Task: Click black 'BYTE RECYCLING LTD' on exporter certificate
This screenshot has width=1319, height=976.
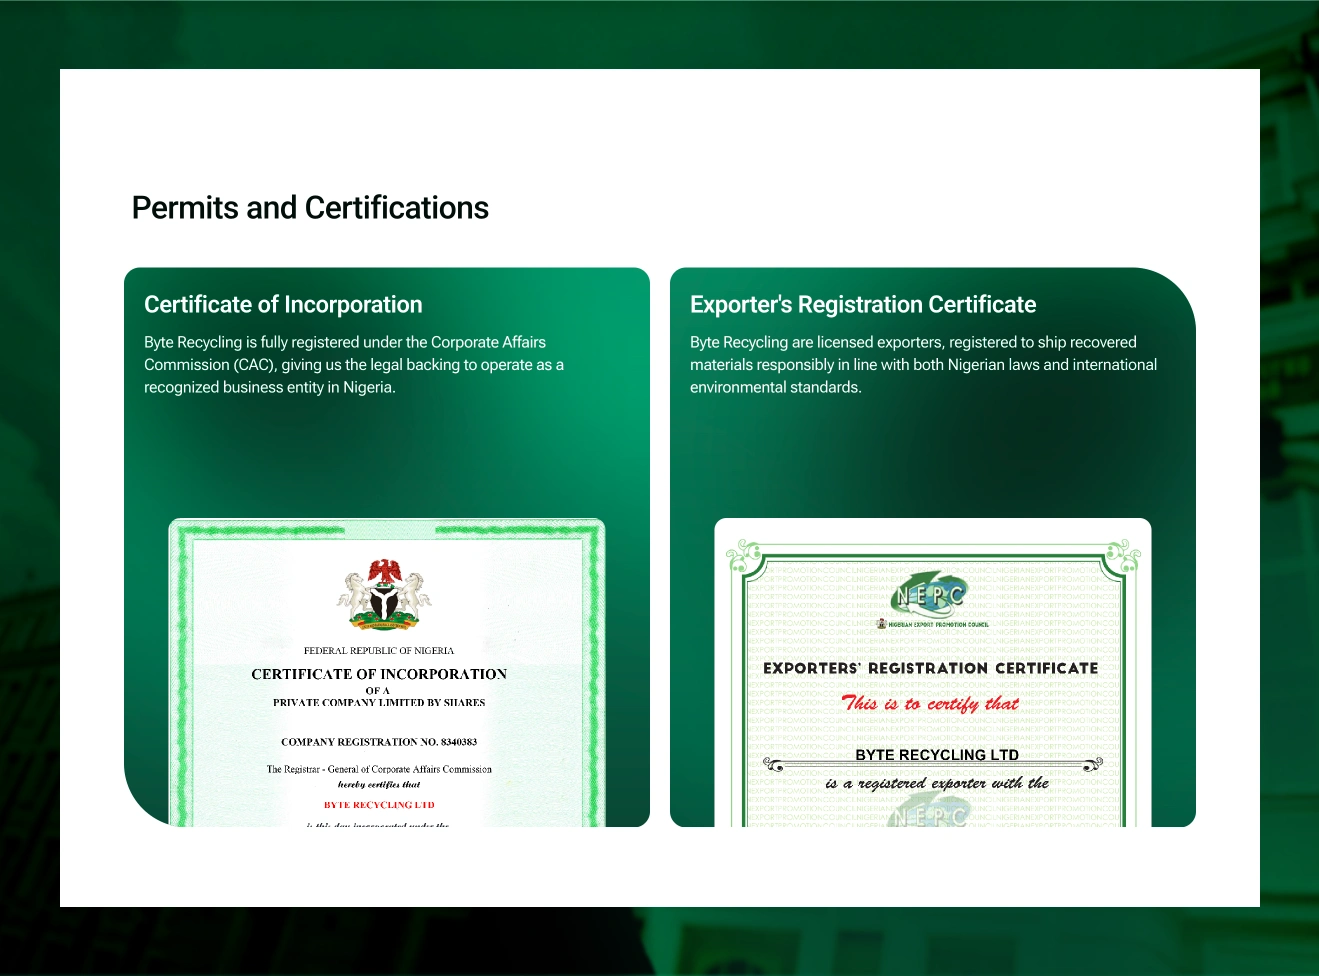Action: click(937, 755)
